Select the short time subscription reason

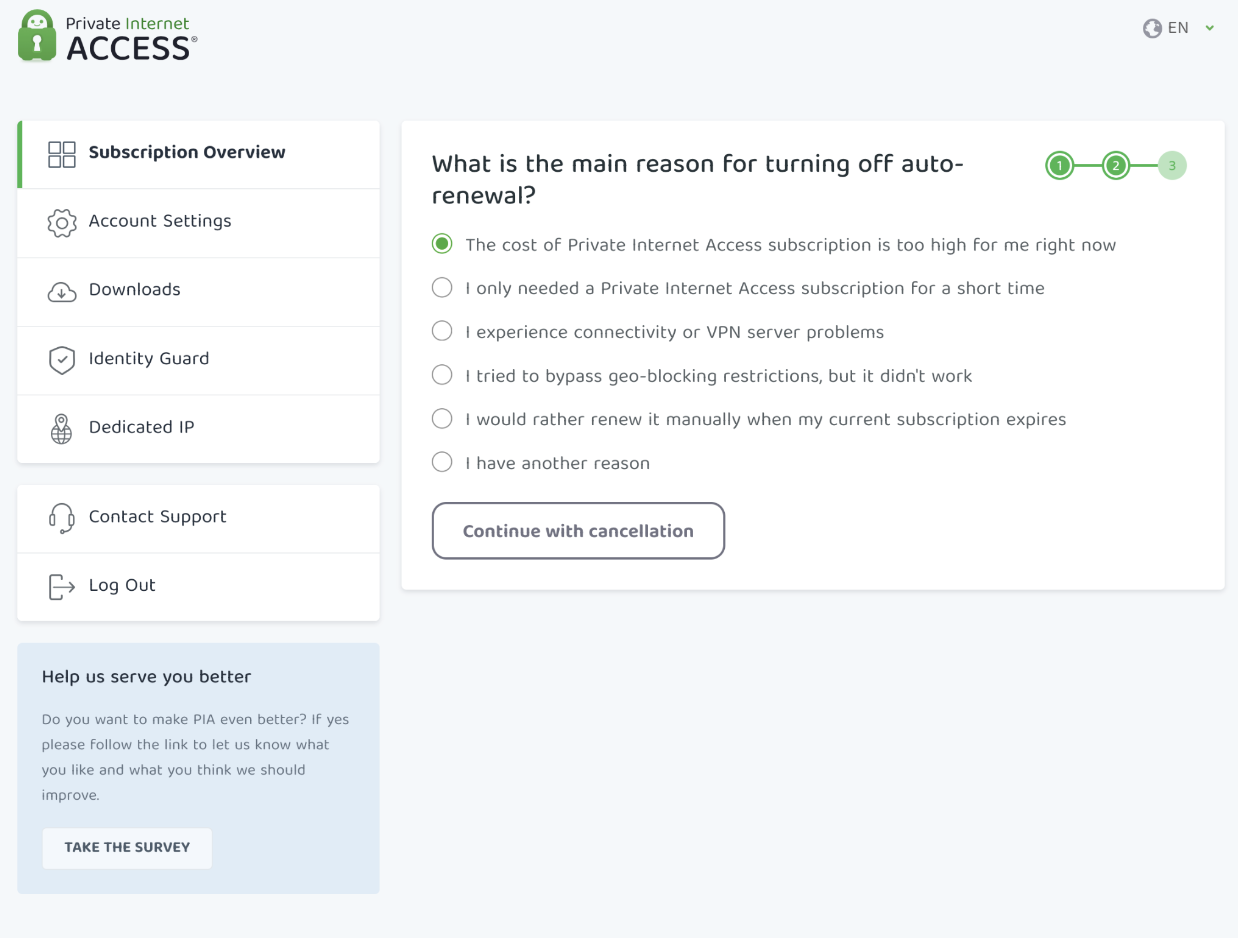442,288
